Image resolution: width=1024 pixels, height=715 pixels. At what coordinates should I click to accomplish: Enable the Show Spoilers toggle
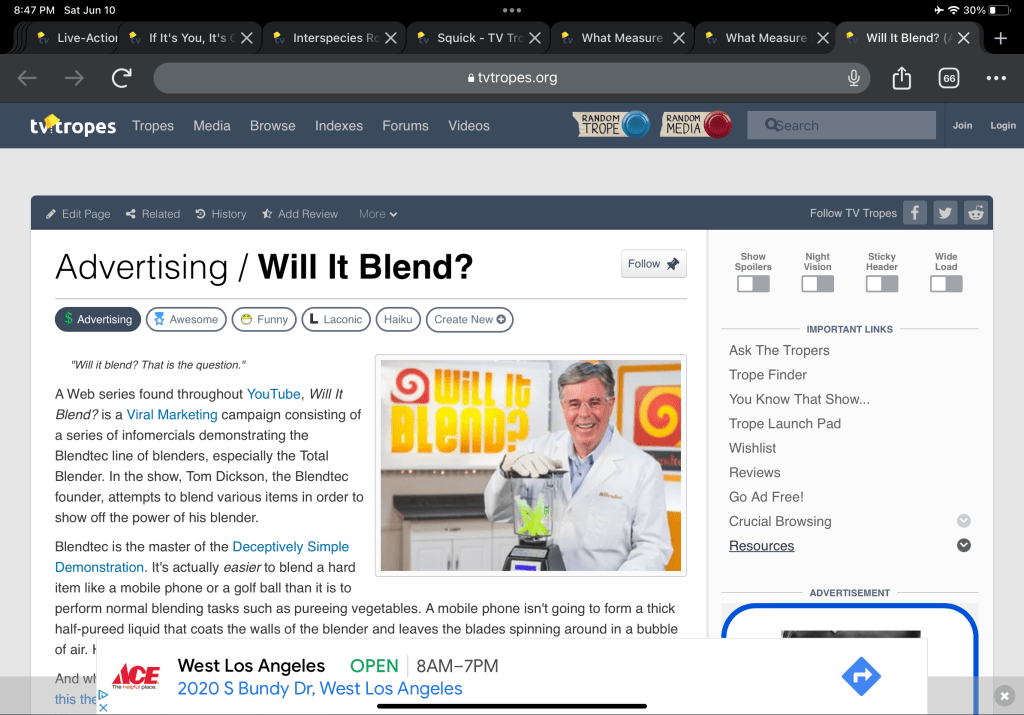(753, 284)
